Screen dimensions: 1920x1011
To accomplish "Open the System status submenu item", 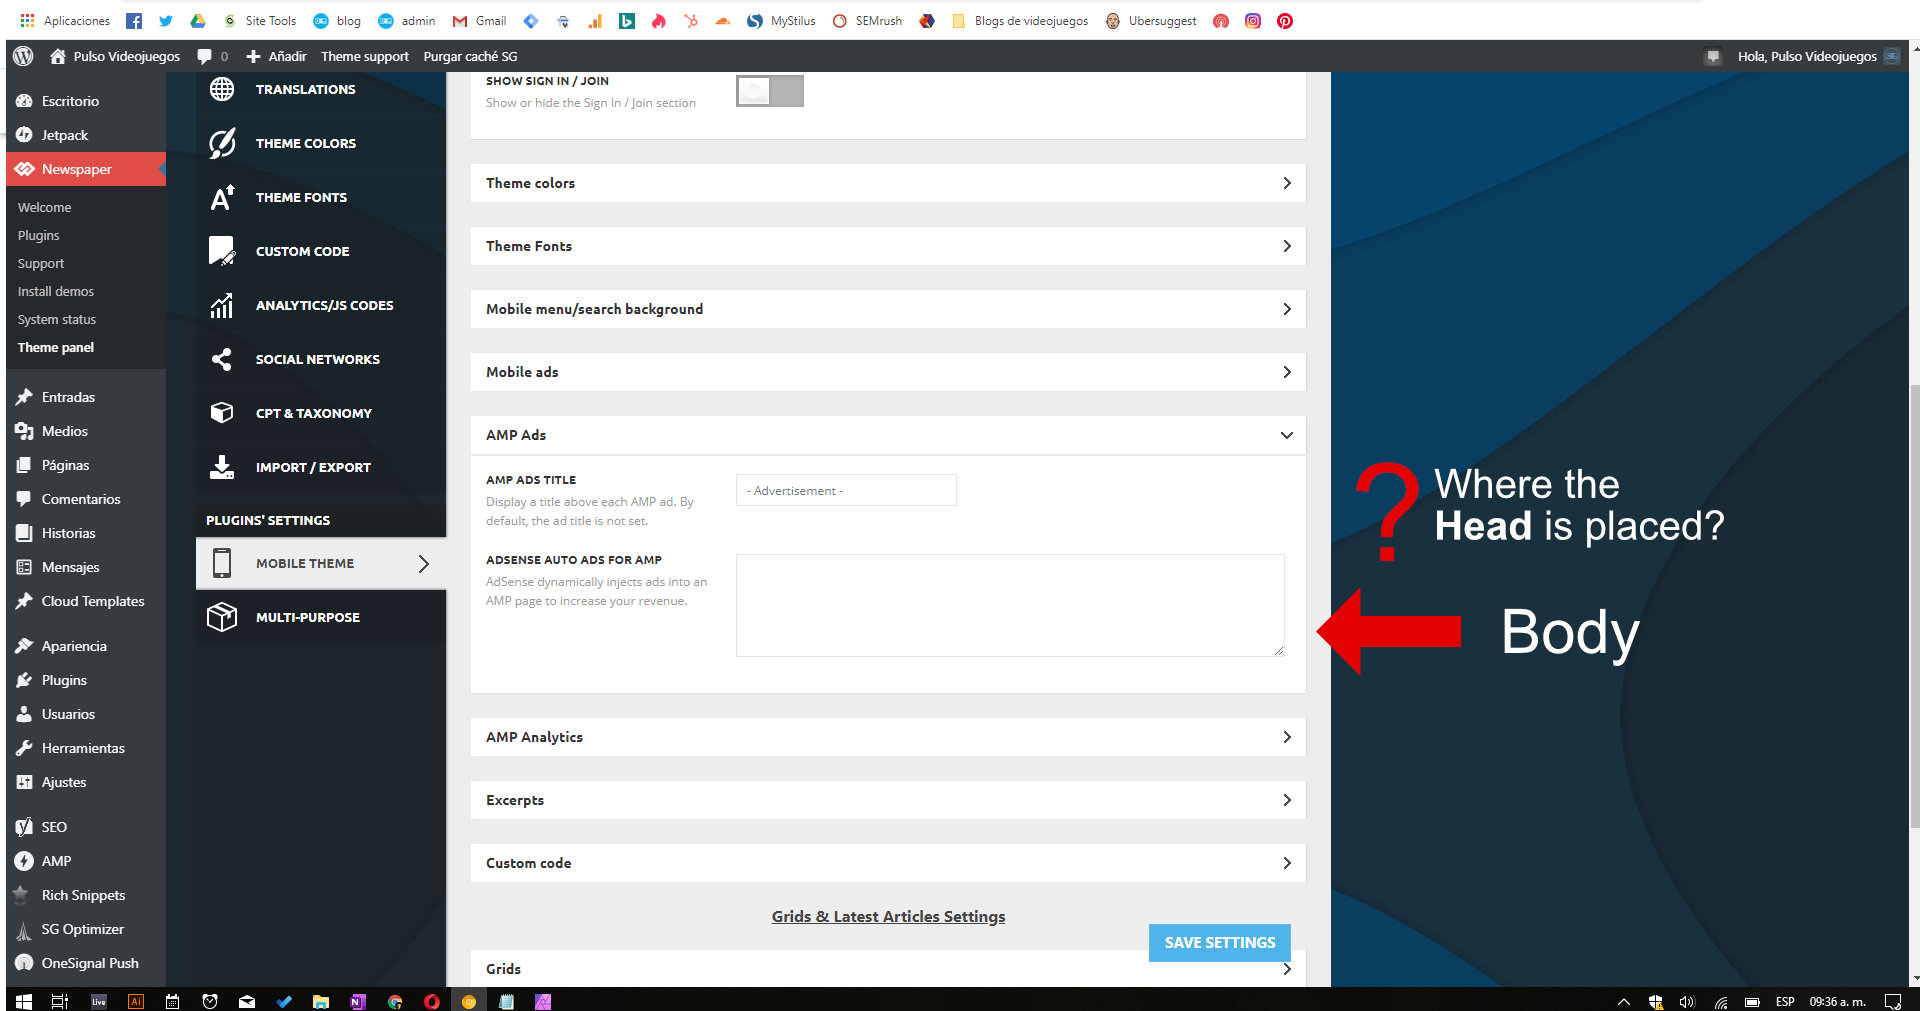I will pyautogui.click(x=57, y=319).
